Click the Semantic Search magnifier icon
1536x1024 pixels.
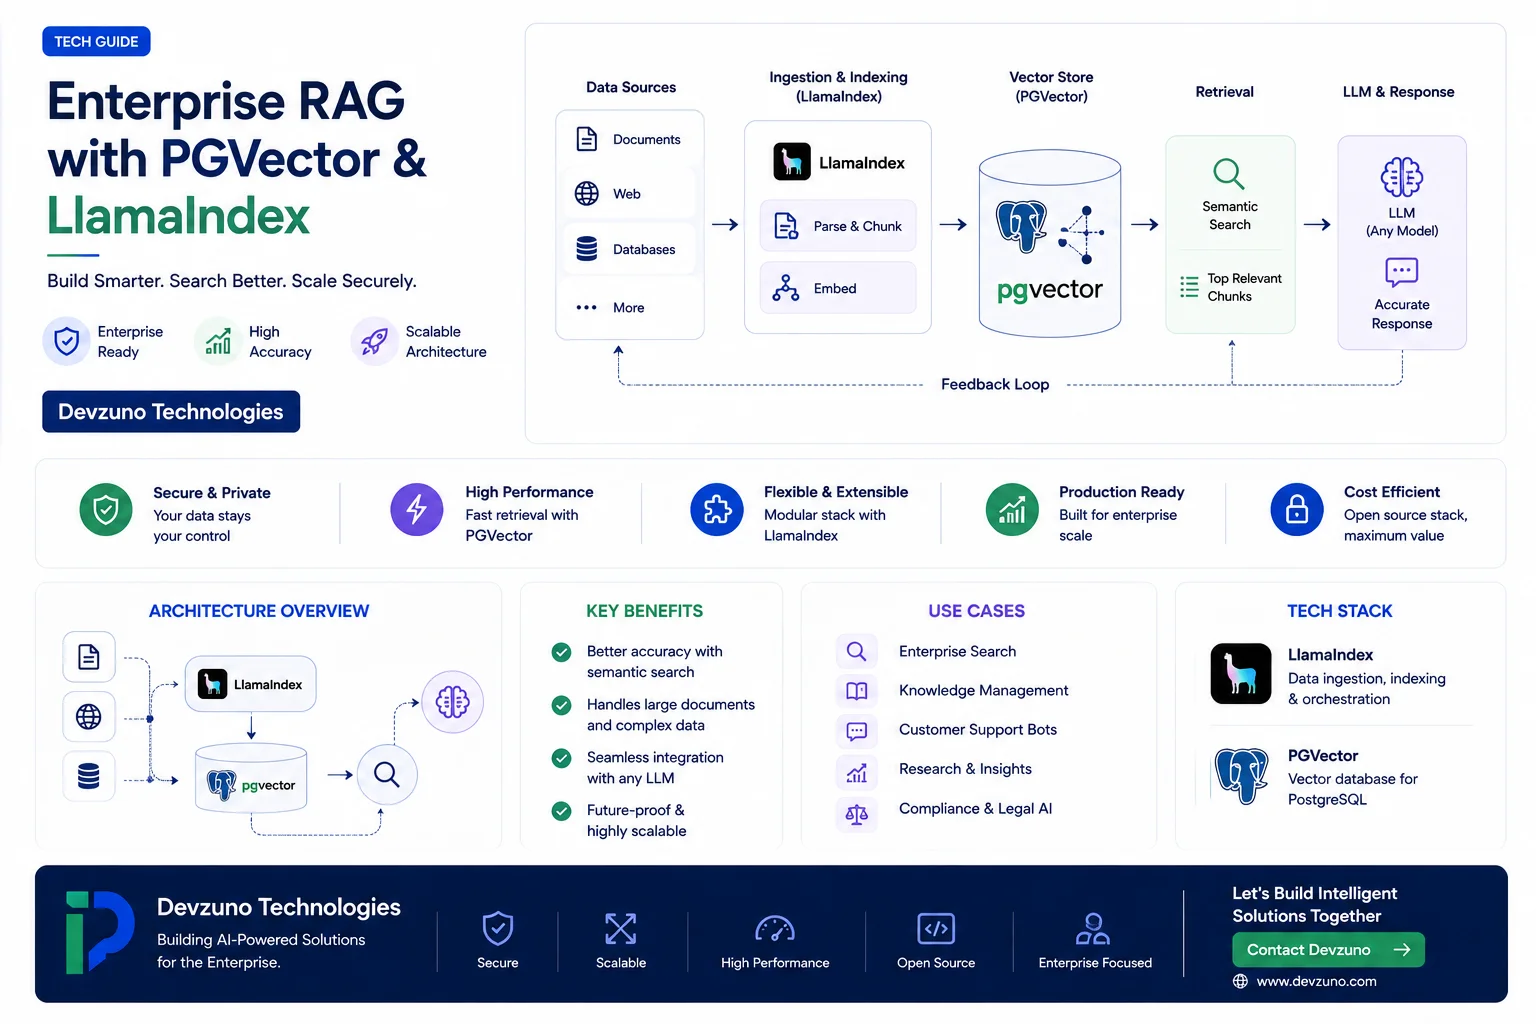click(x=1229, y=173)
